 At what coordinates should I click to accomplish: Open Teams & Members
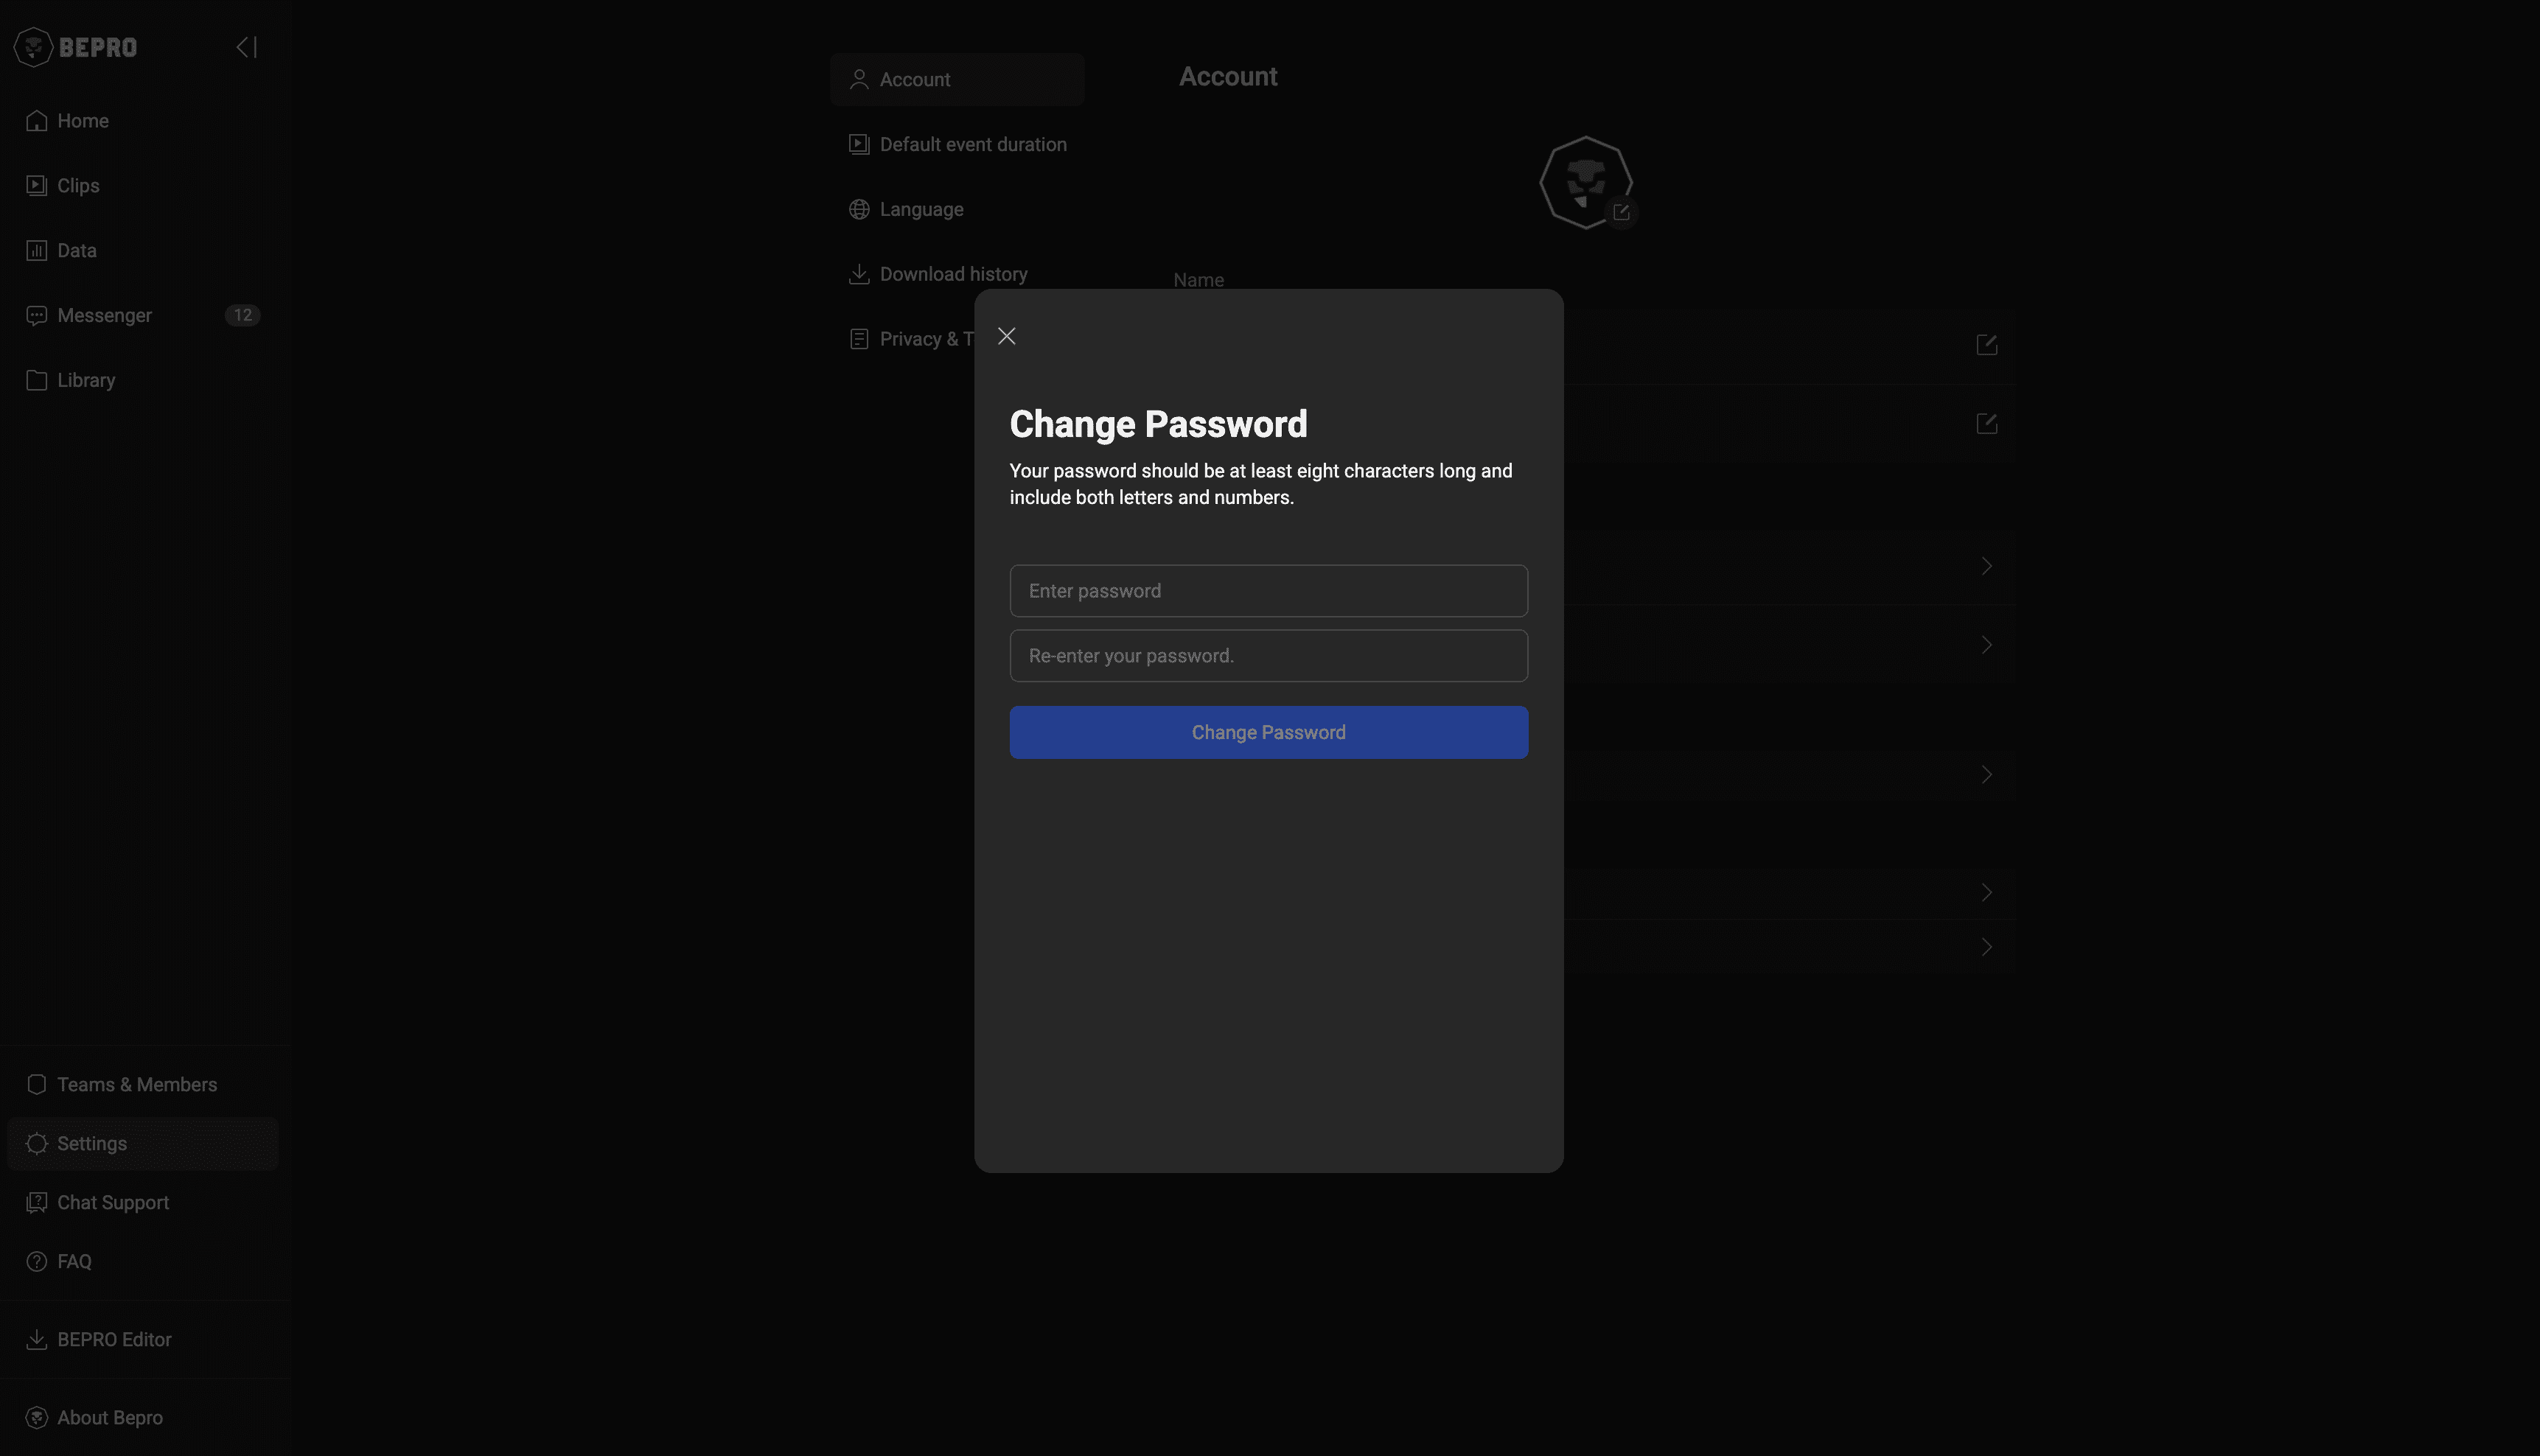point(136,1085)
